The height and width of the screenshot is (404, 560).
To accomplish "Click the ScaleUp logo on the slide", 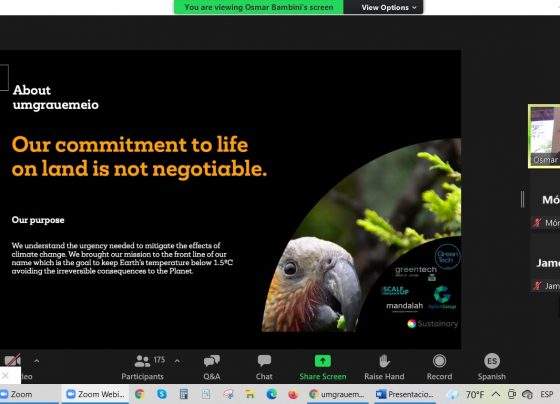I will point(395,290).
